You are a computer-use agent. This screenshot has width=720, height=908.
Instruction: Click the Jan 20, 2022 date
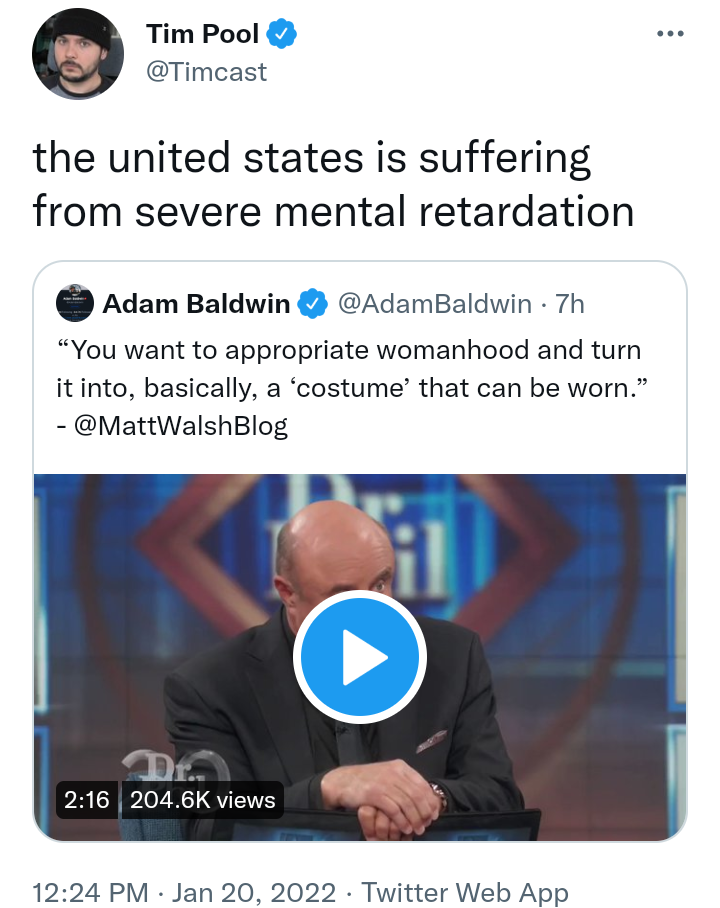[x=254, y=892]
